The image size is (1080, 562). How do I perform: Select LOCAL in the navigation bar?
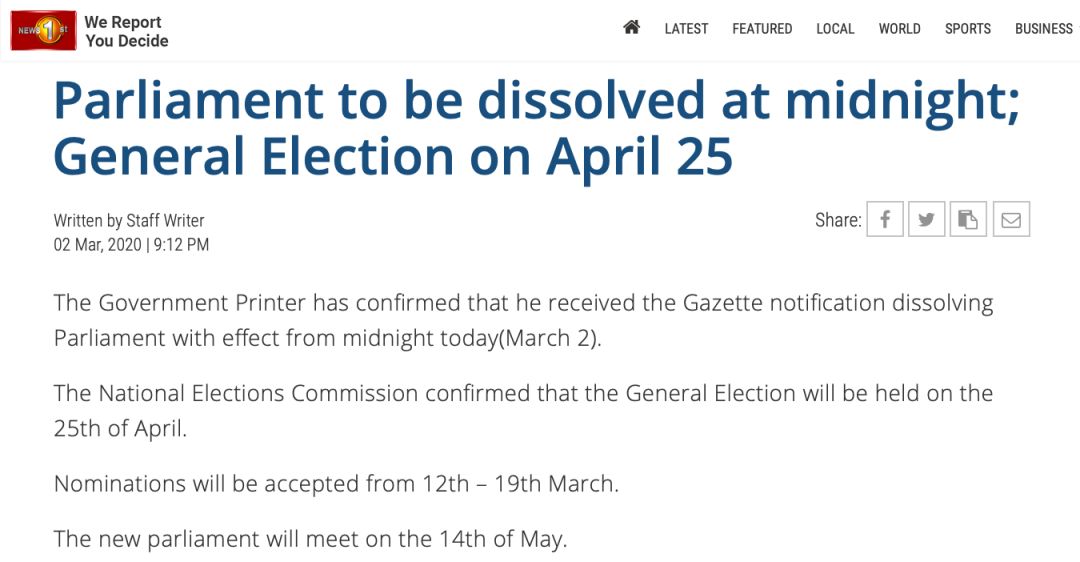tap(835, 29)
